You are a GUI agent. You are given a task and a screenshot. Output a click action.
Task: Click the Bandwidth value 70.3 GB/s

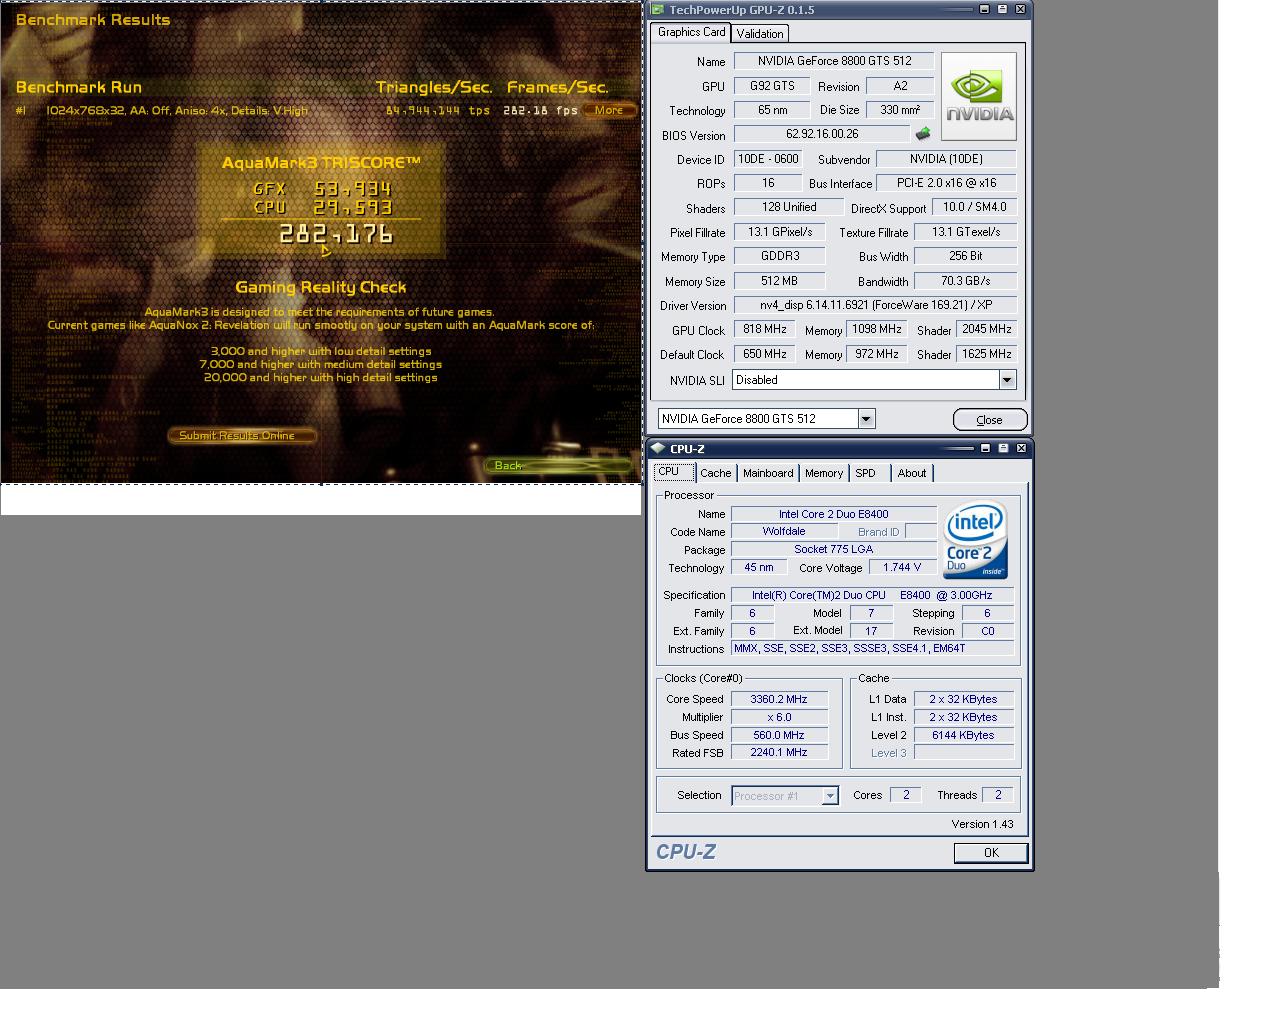tap(965, 281)
